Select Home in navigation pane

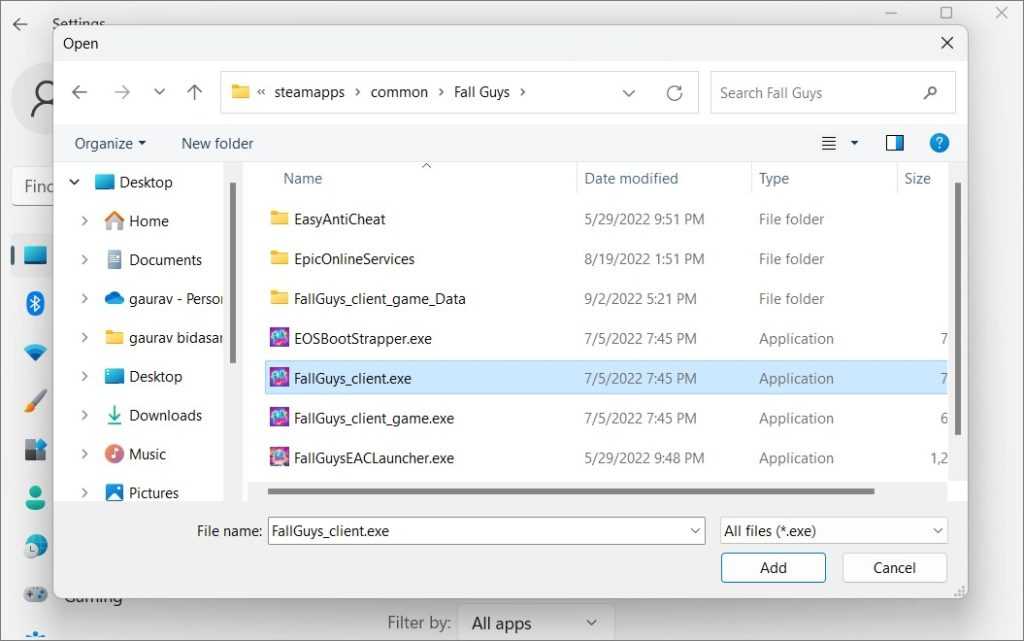(x=136, y=221)
